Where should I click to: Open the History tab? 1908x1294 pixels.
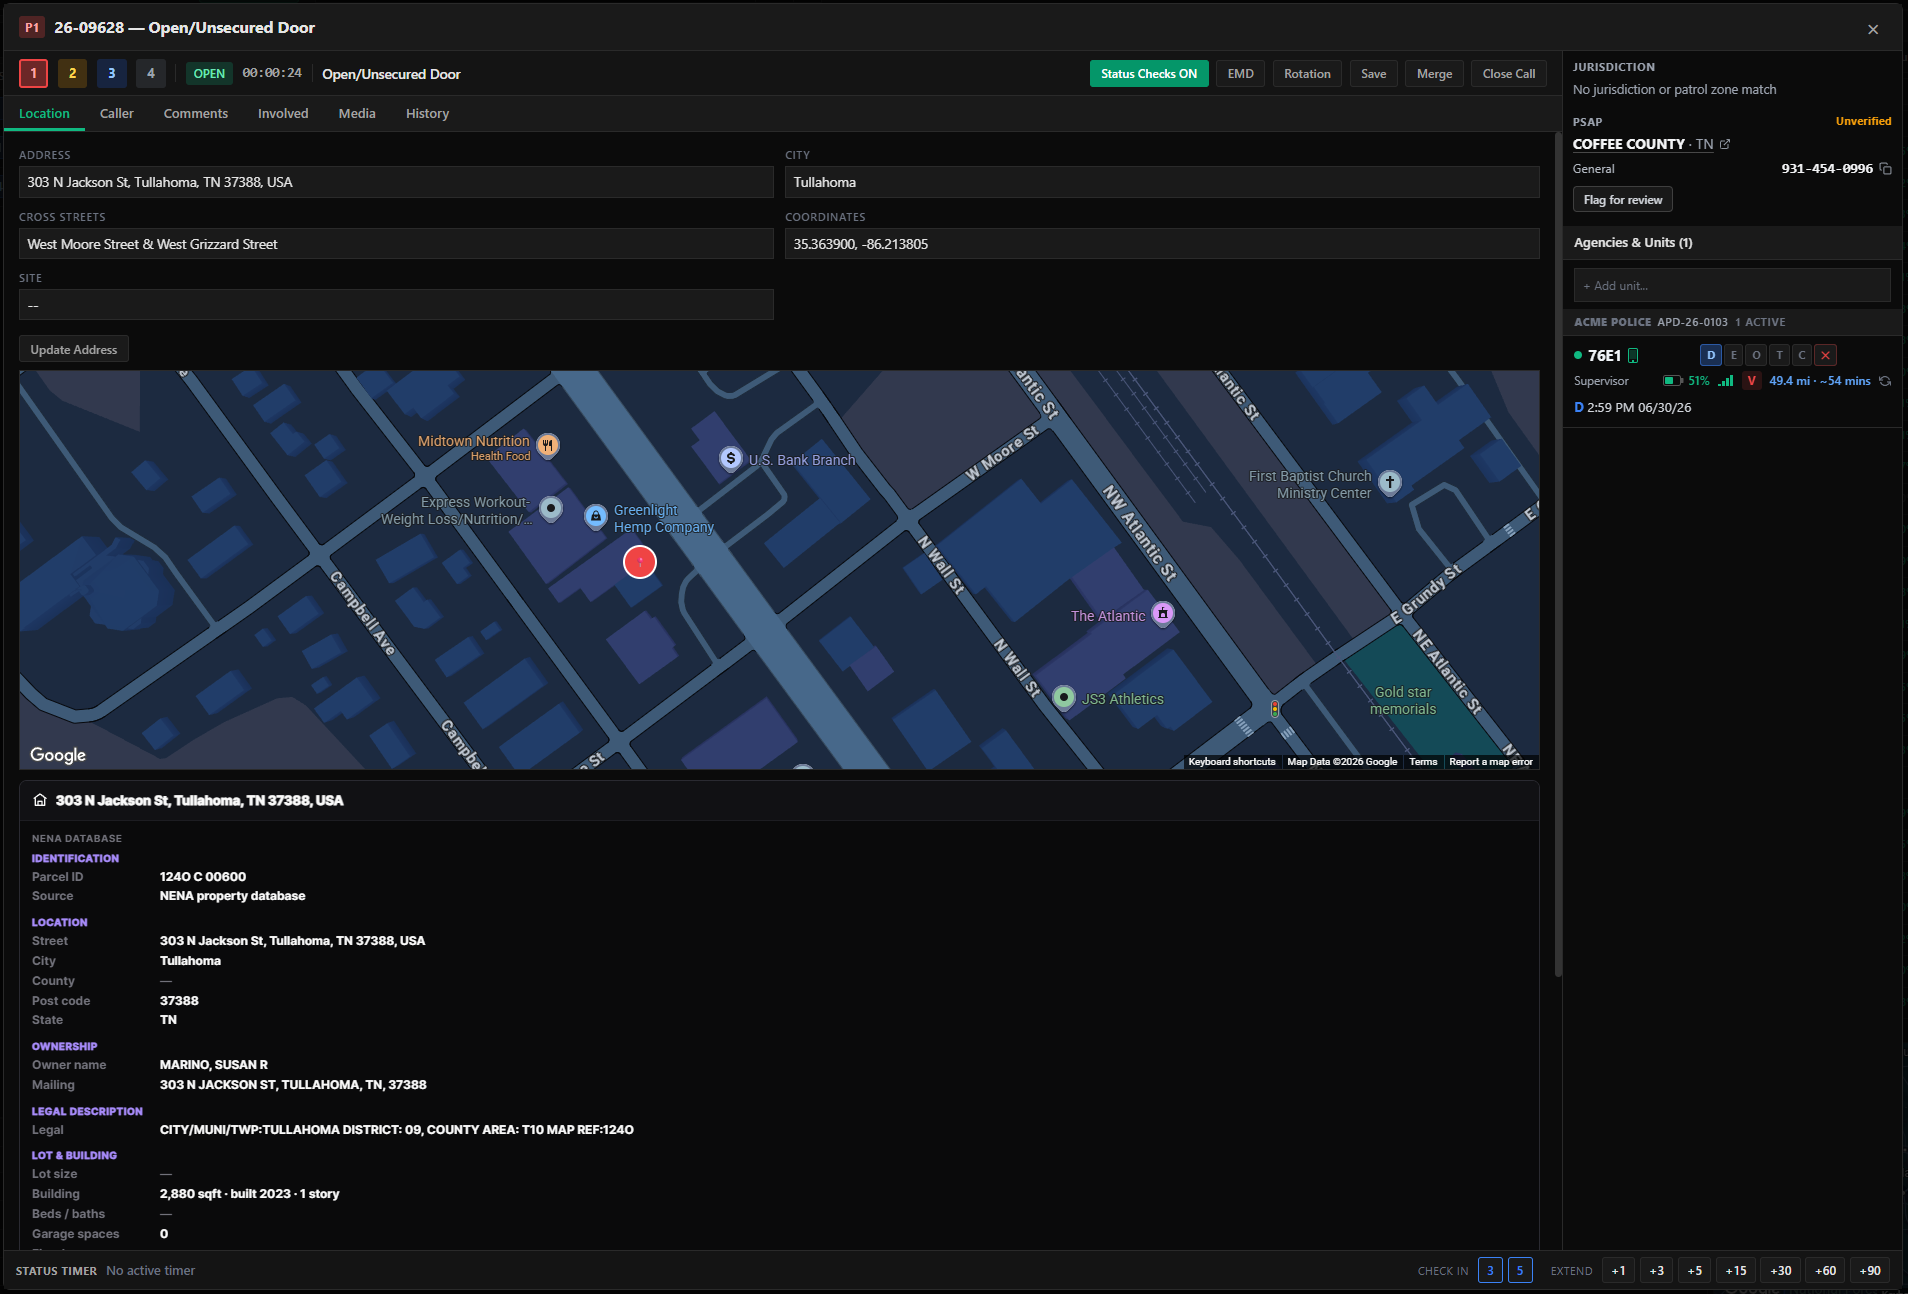tap(427, 114)
